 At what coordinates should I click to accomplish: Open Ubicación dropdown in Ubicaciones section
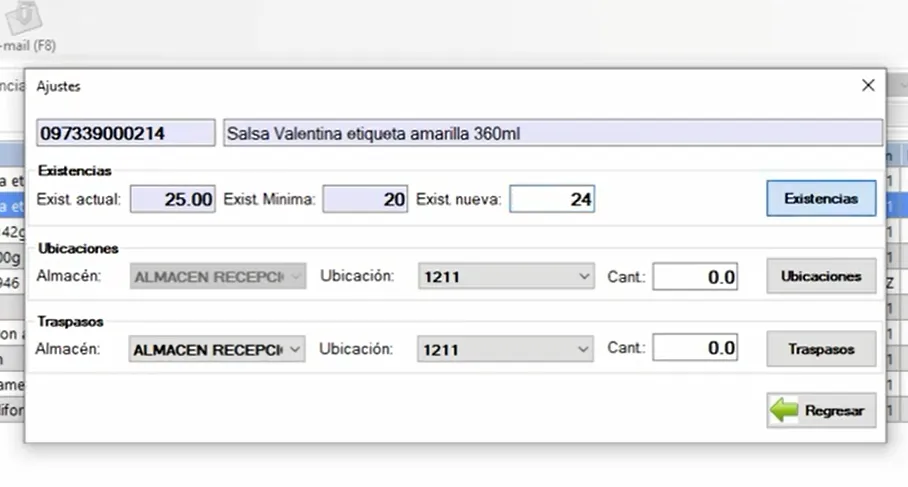coord(506,276)
